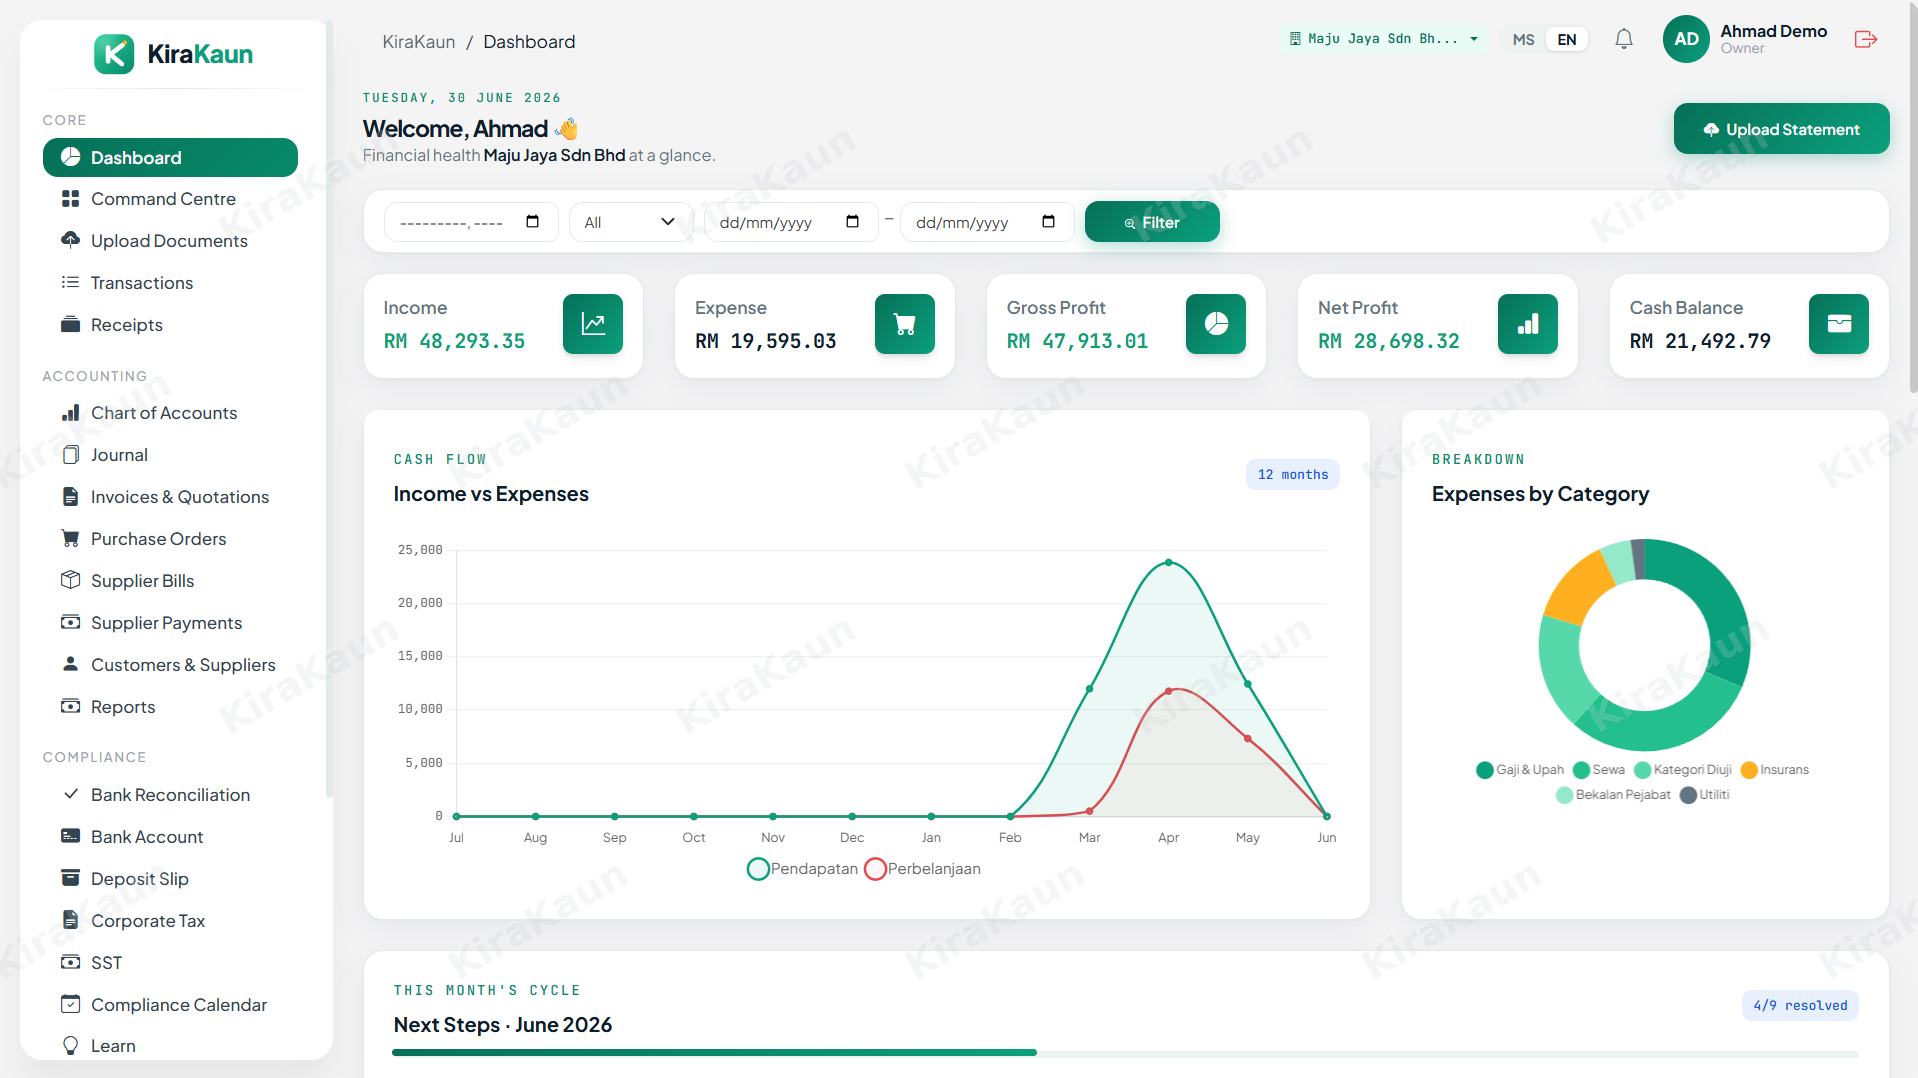
Task: Switch the language to MS
Action: pyautogui.click(x=1523, y=40)
